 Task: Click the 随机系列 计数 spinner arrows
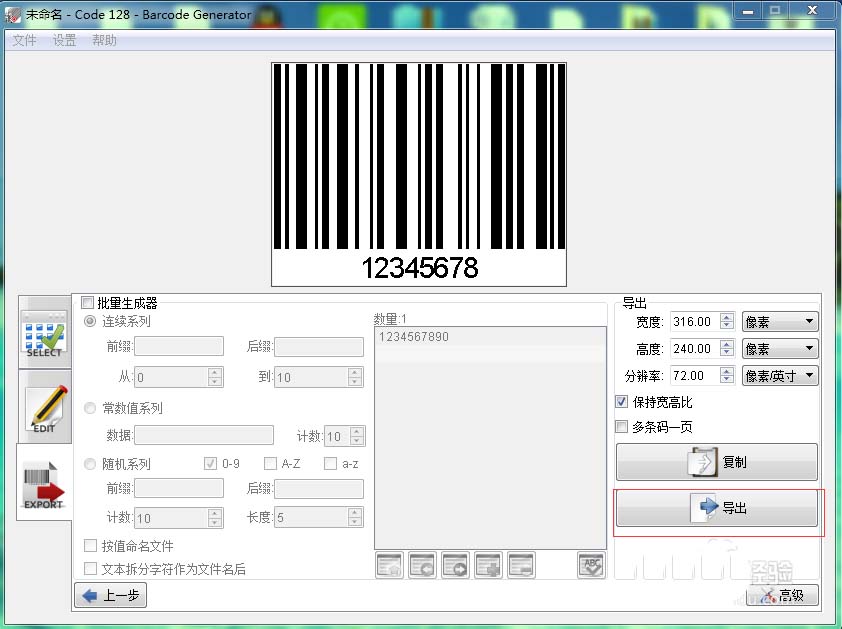[x=215, y=518]
